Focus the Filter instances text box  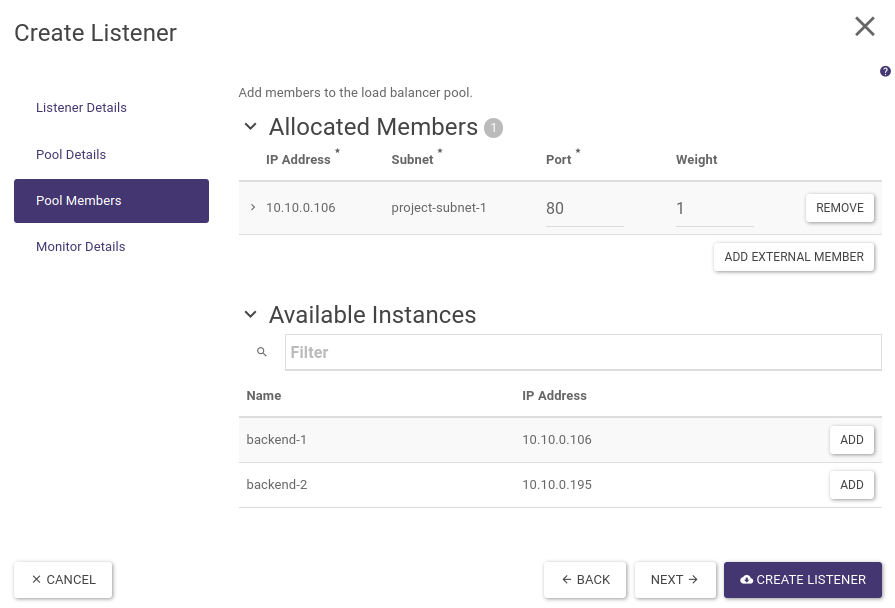pos(583,352)
